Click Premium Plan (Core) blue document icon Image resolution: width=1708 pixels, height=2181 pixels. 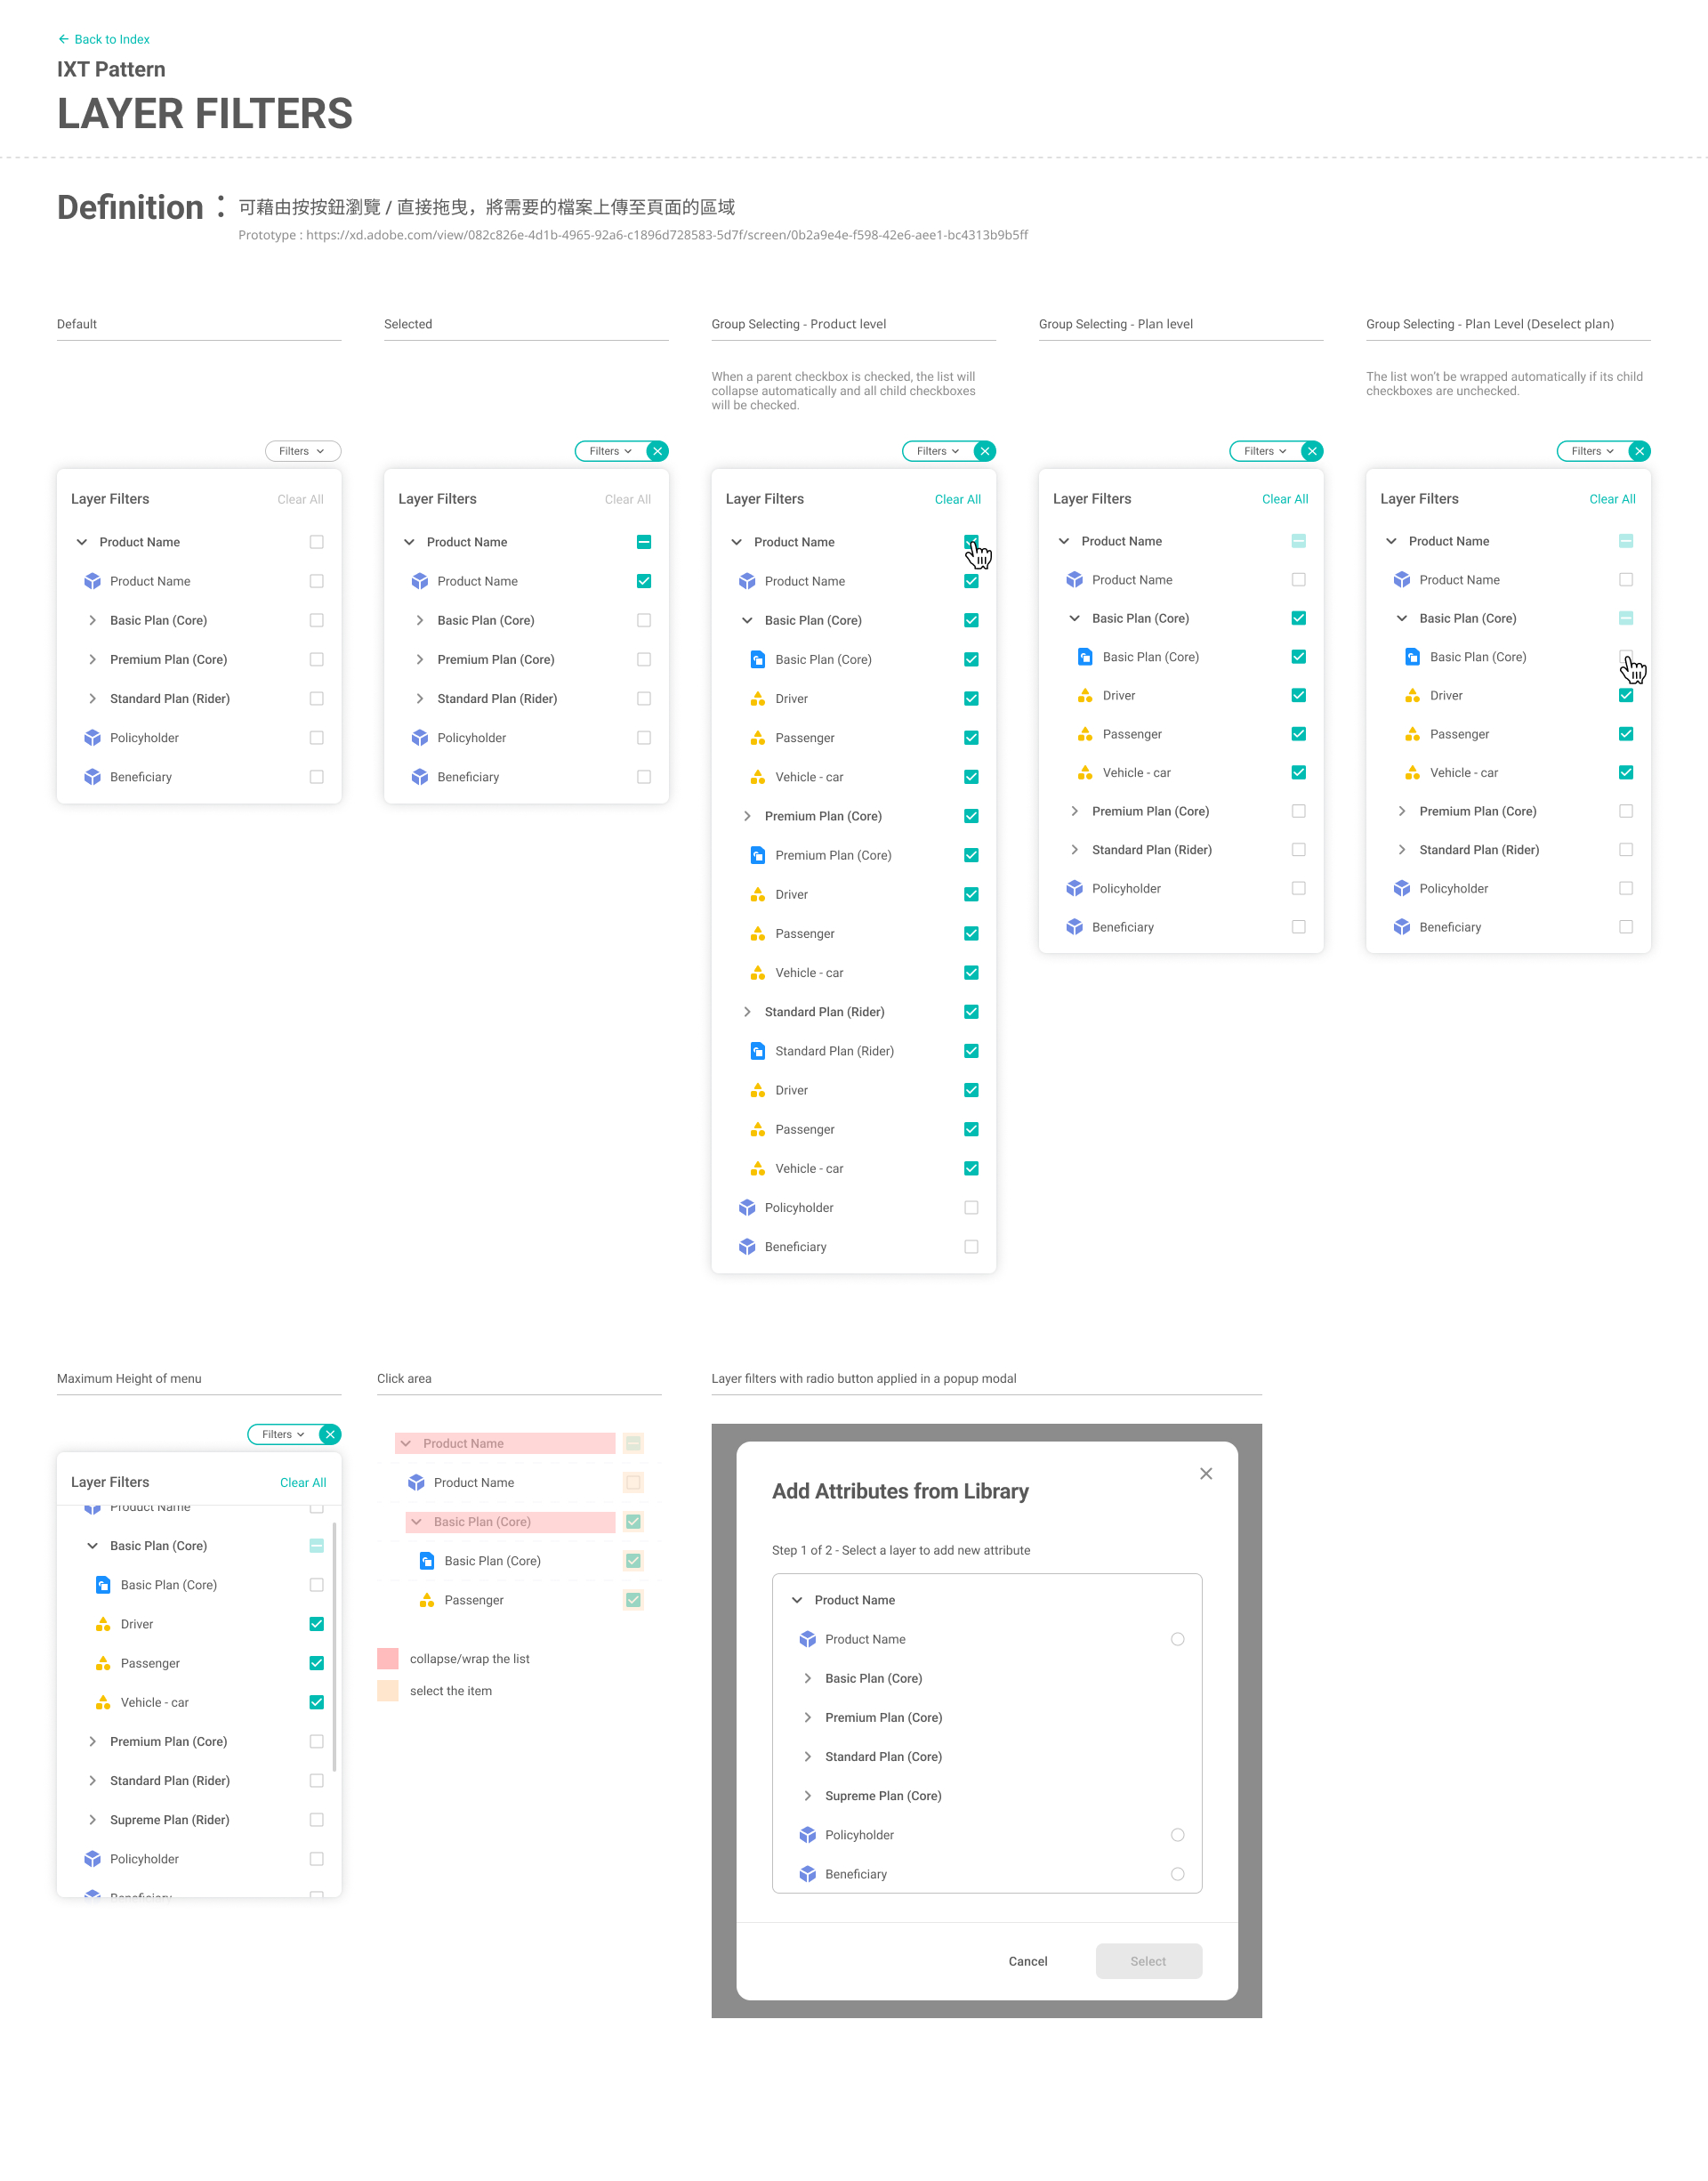758,855
